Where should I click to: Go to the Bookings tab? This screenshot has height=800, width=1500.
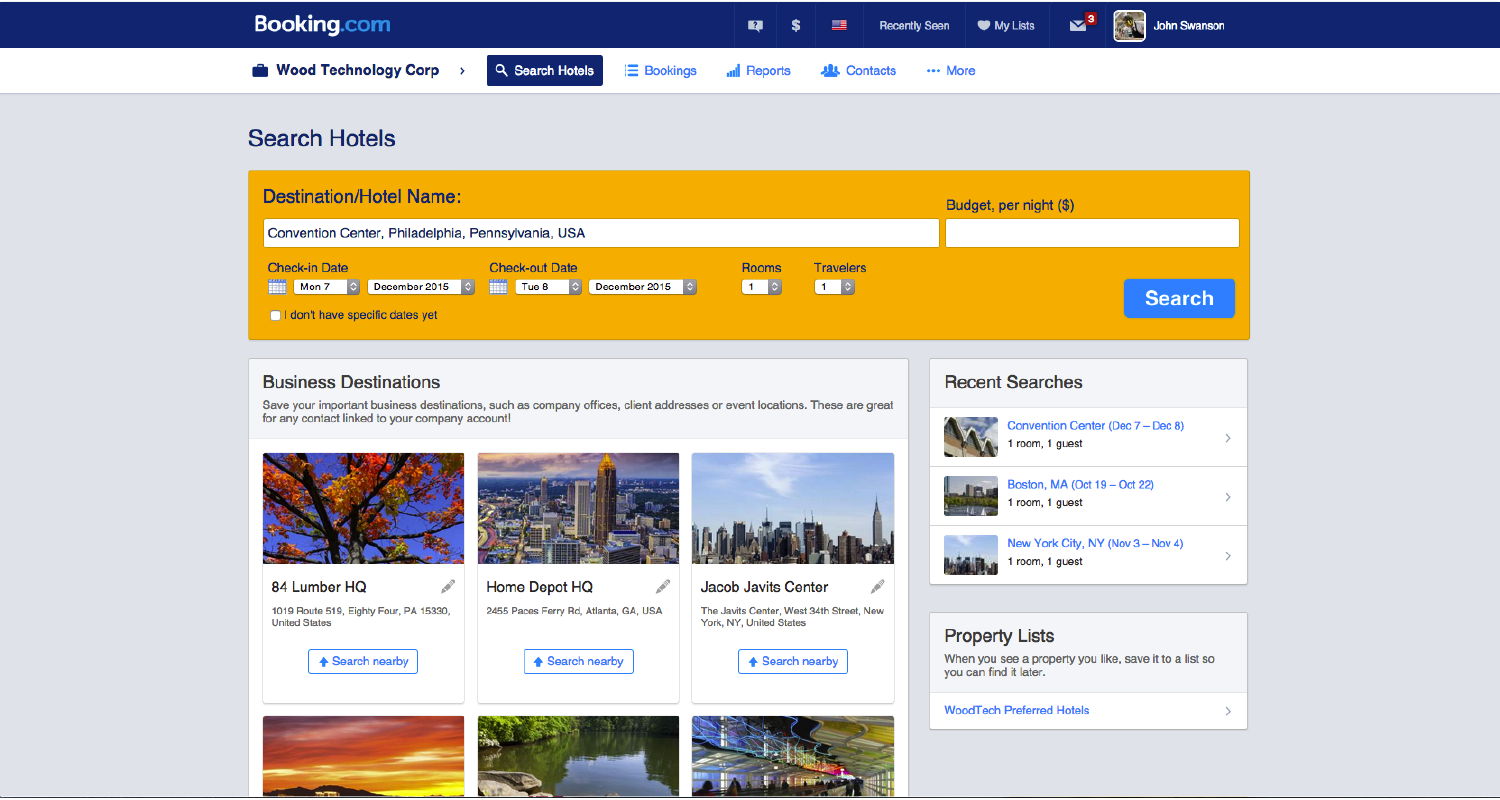661,71
